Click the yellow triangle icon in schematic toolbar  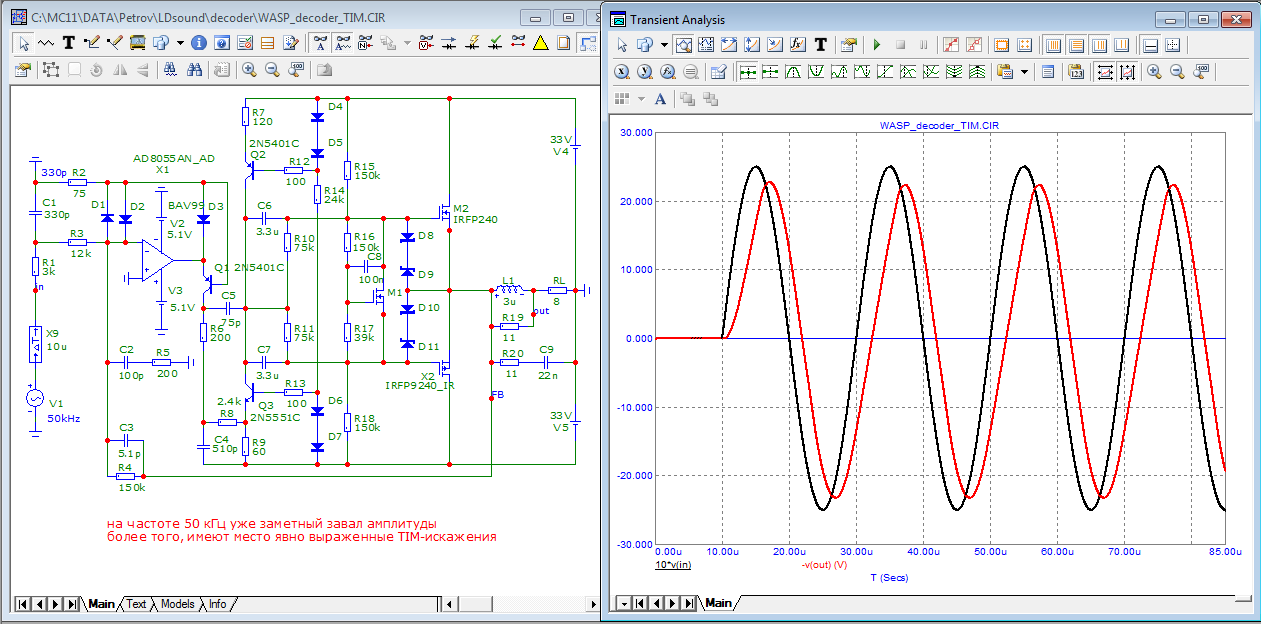[x=540, y=43]
